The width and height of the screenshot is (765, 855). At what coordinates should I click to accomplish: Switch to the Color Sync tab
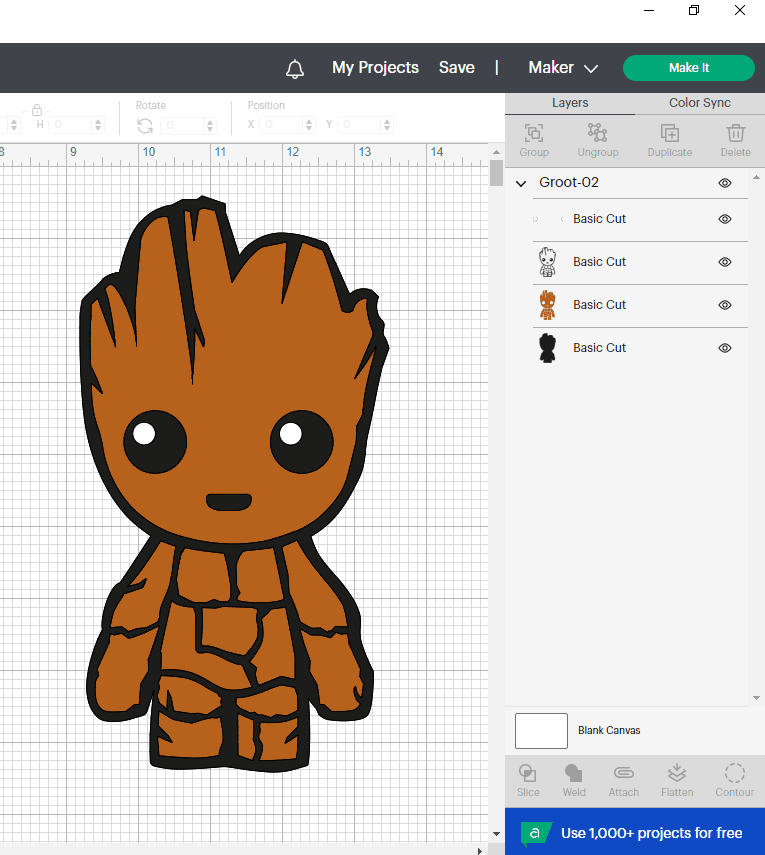(700, 103)
